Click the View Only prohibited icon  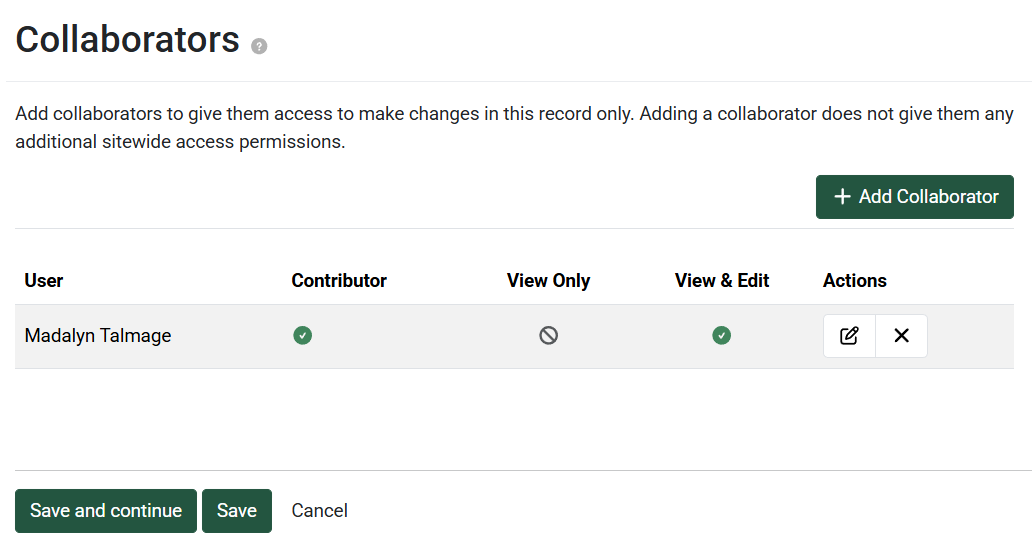548,336
